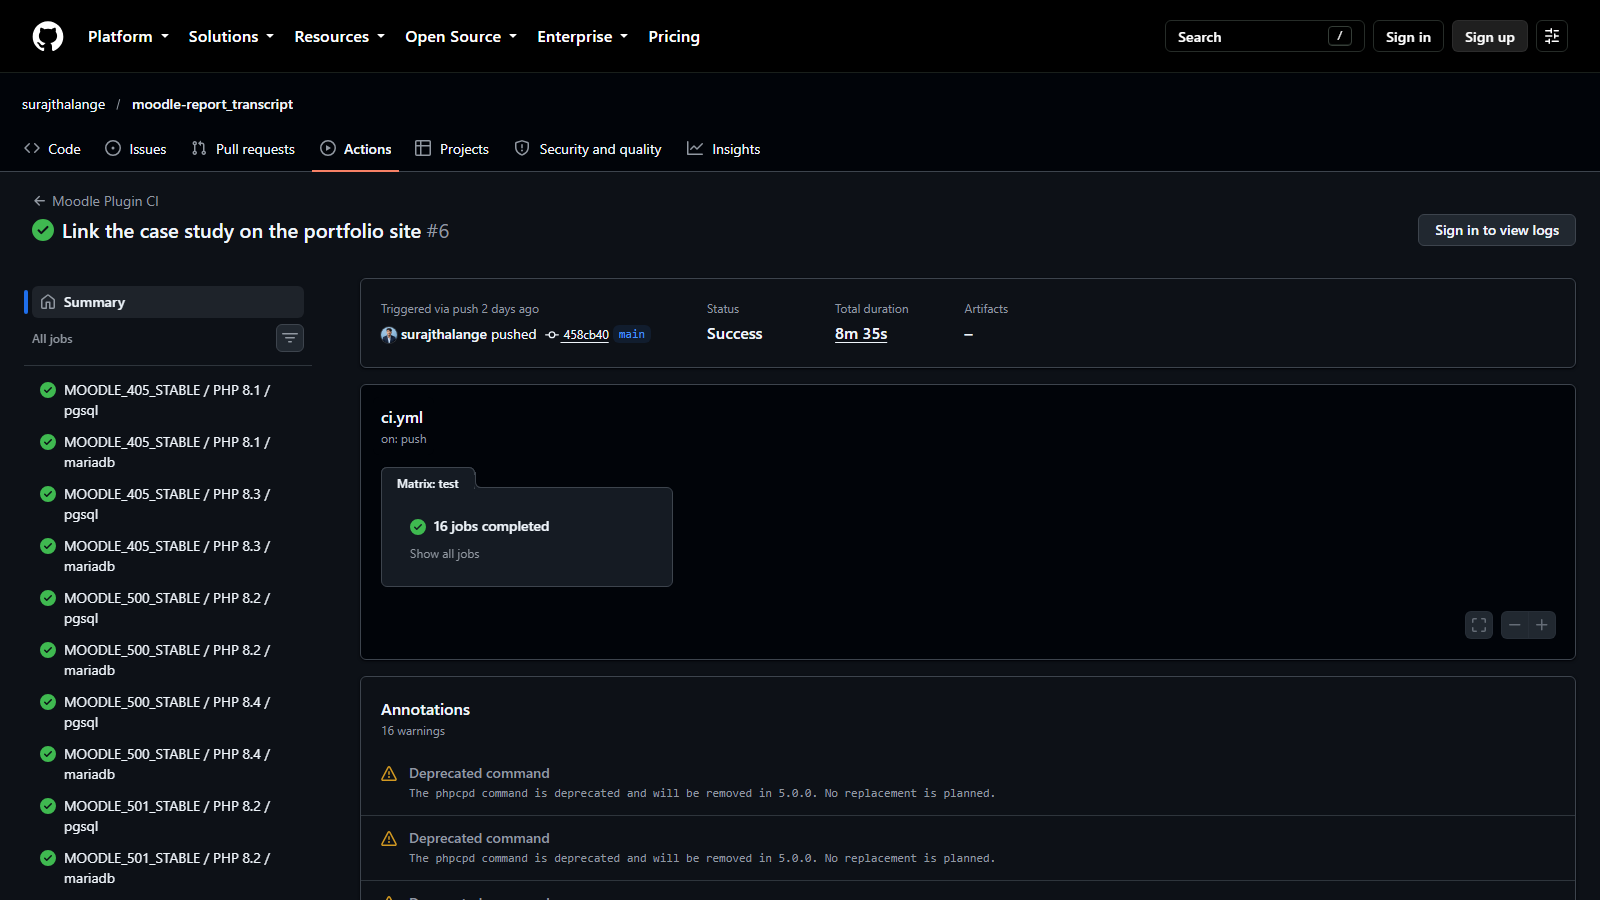The height and width of the screenshot is (900, 1600).
Task: Open job MOODLE_405_STABLE / PHP 8.1 / pgsql
Action: click(168, 400)
